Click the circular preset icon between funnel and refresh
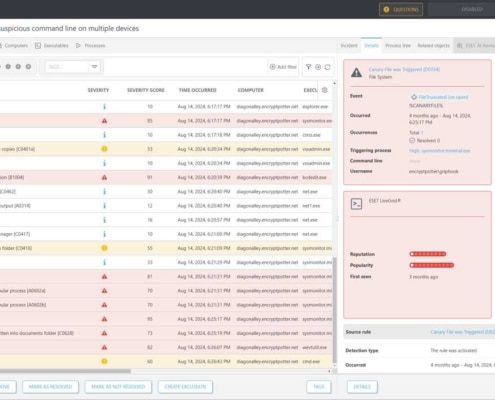The height and width of the screenshot is (400, 495). (x=318, y=67)
